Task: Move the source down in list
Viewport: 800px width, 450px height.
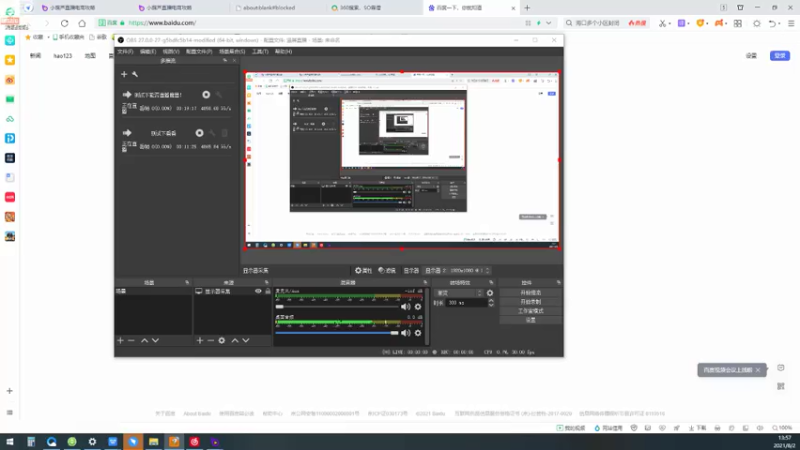Action: [245, 340]
